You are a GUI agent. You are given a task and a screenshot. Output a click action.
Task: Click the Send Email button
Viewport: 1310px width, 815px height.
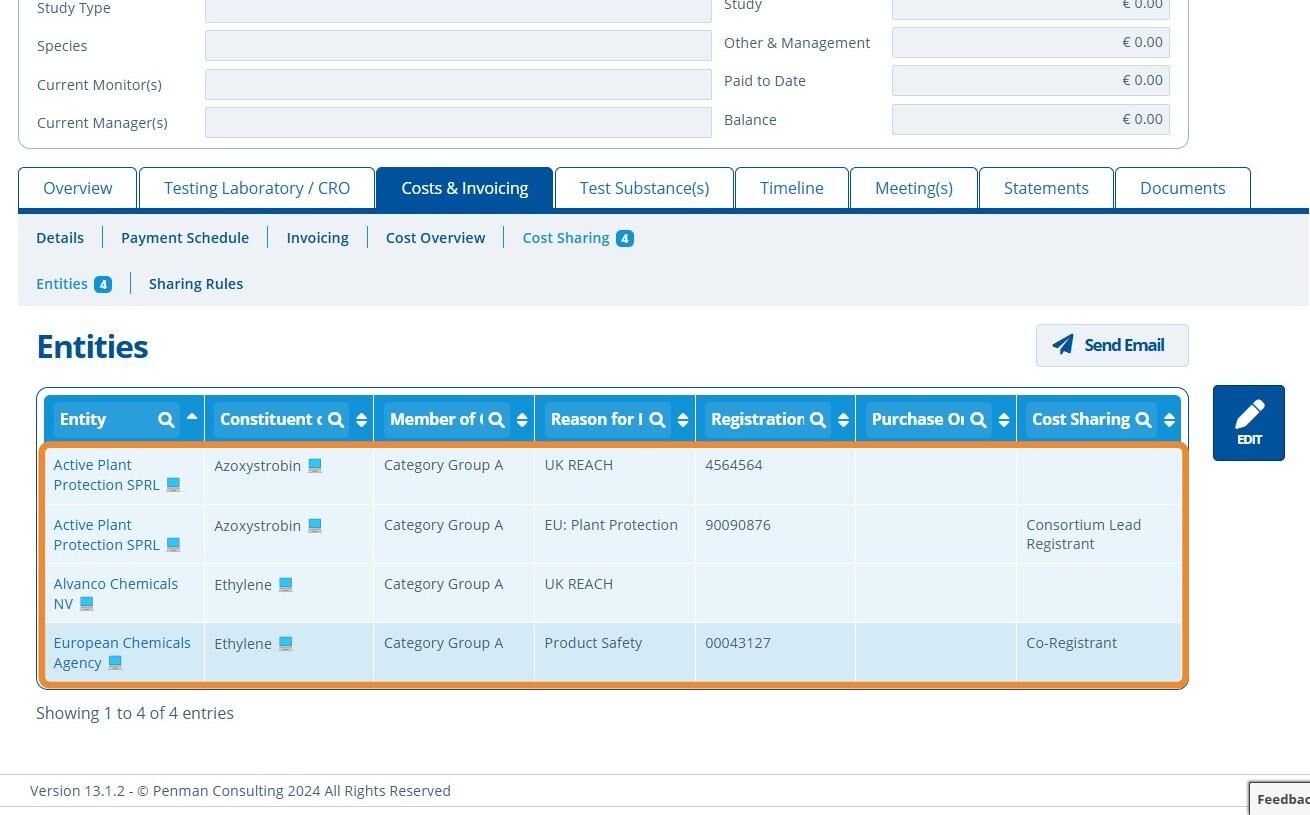coord(1112,345)
